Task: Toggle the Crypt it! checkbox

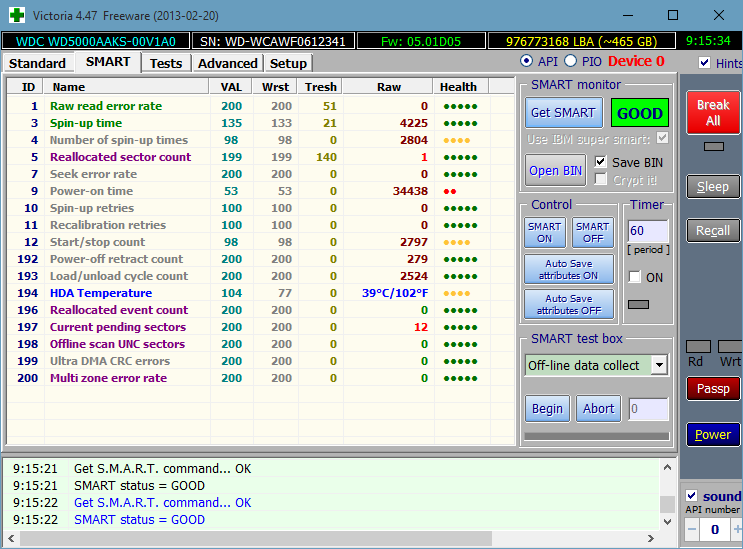Action: click(x=600, y=180)
